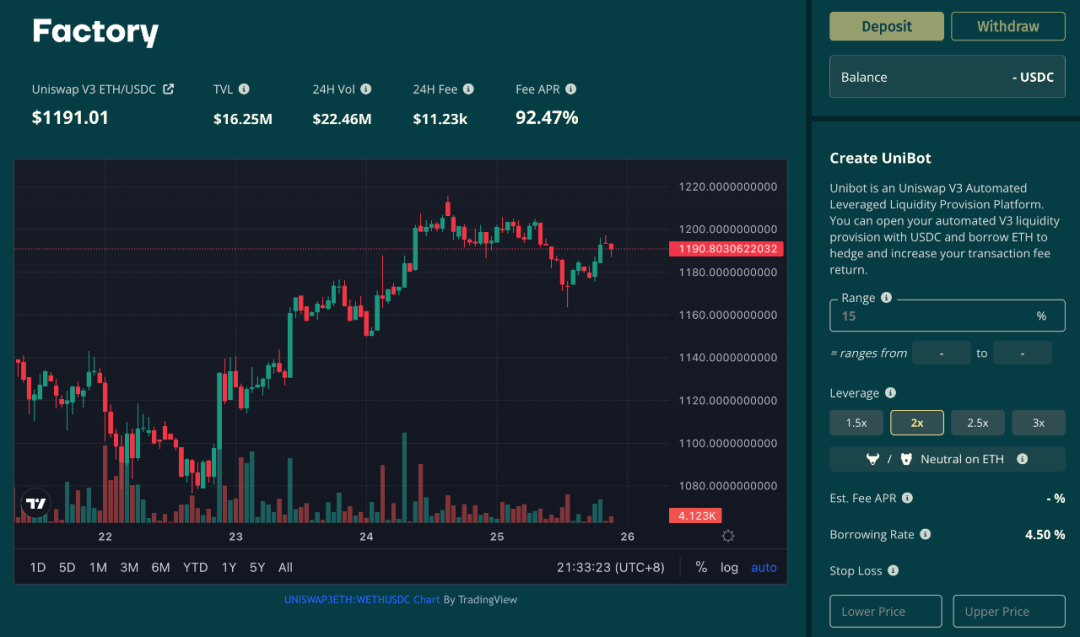Set chart range to 1Y

[229, 567]
